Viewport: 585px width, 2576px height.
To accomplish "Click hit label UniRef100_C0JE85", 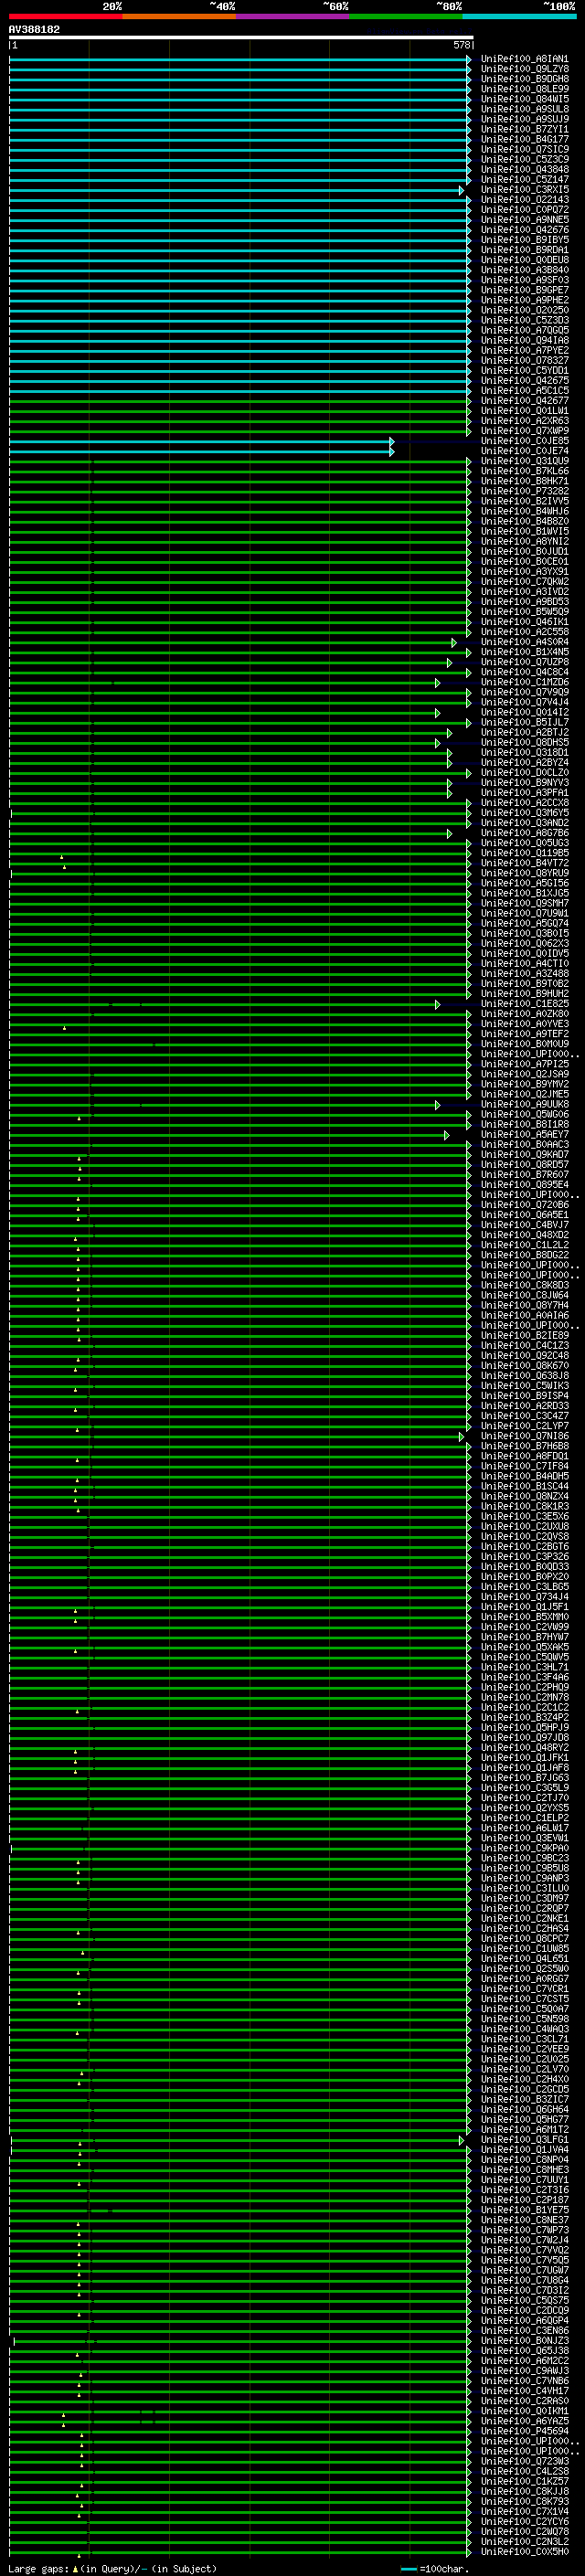I will click(524, 441).
